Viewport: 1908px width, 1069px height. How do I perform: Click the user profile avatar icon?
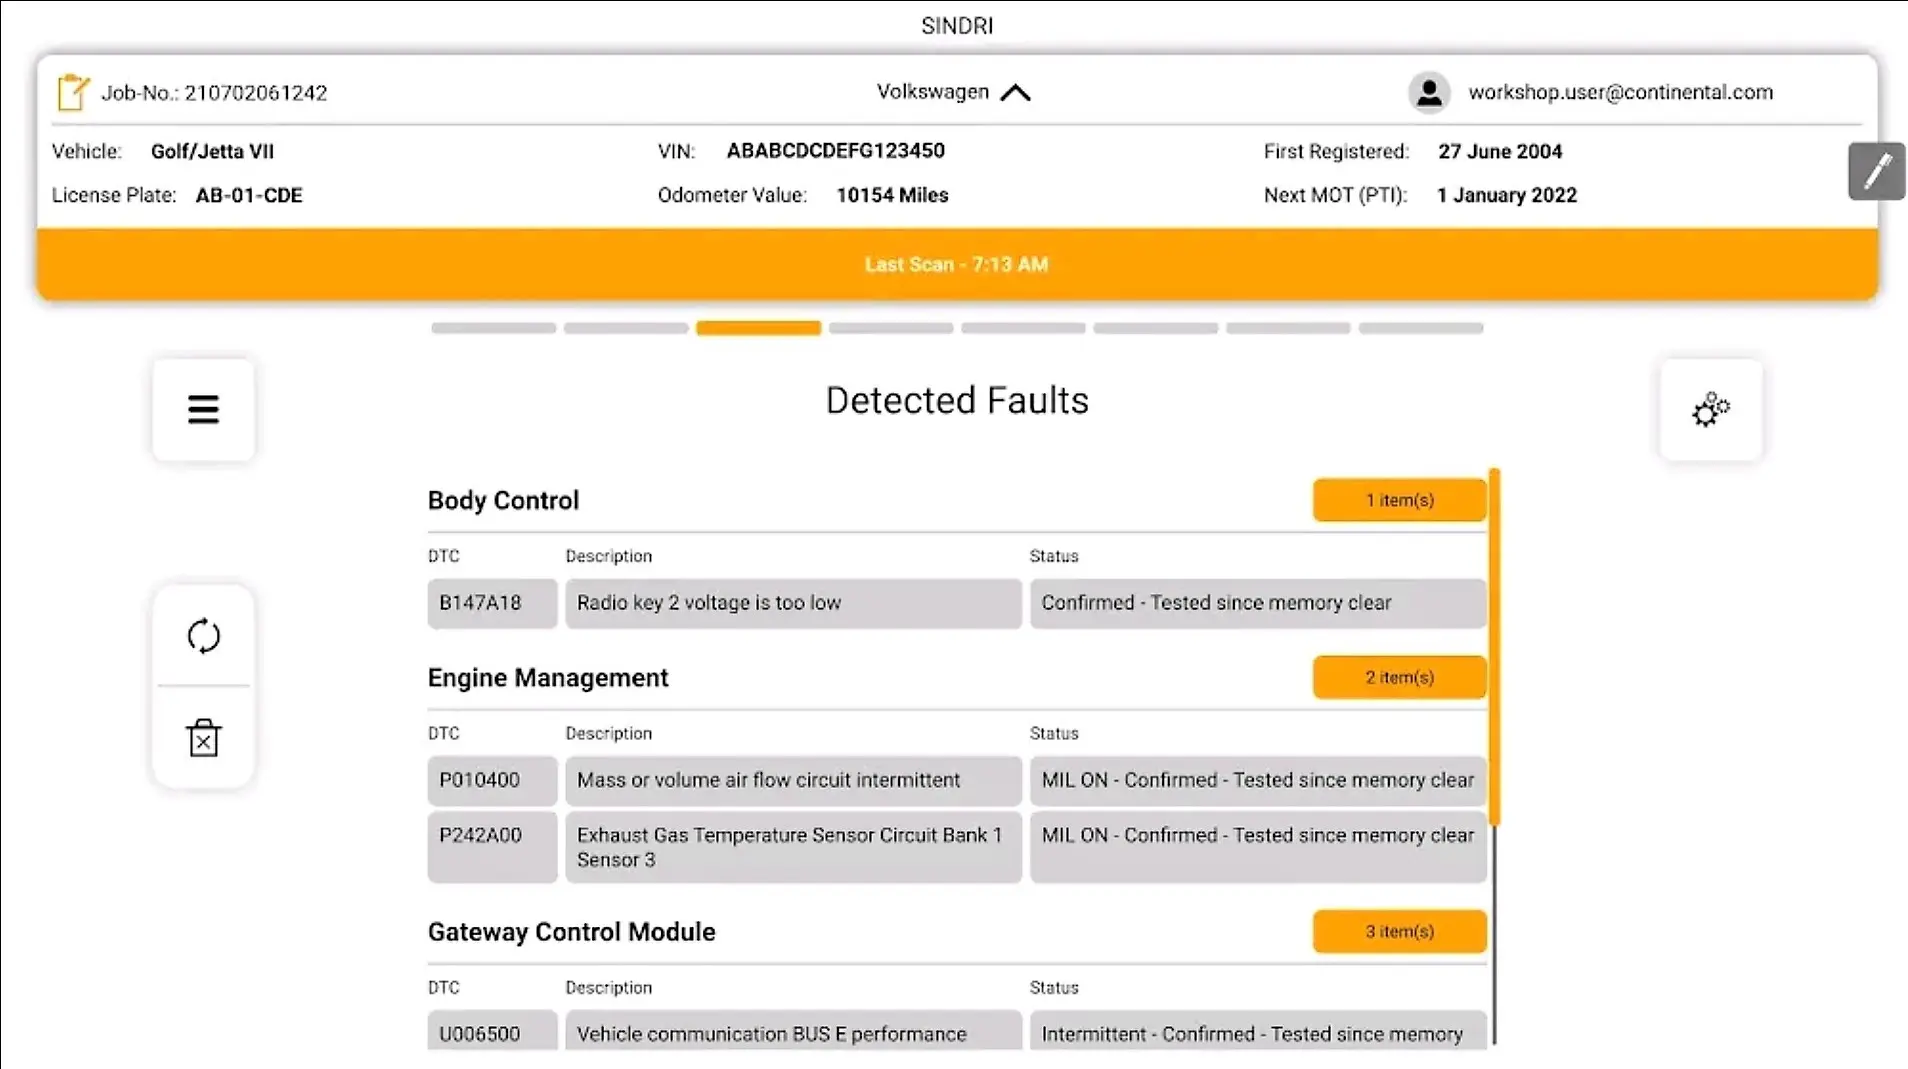(1429, 92)
